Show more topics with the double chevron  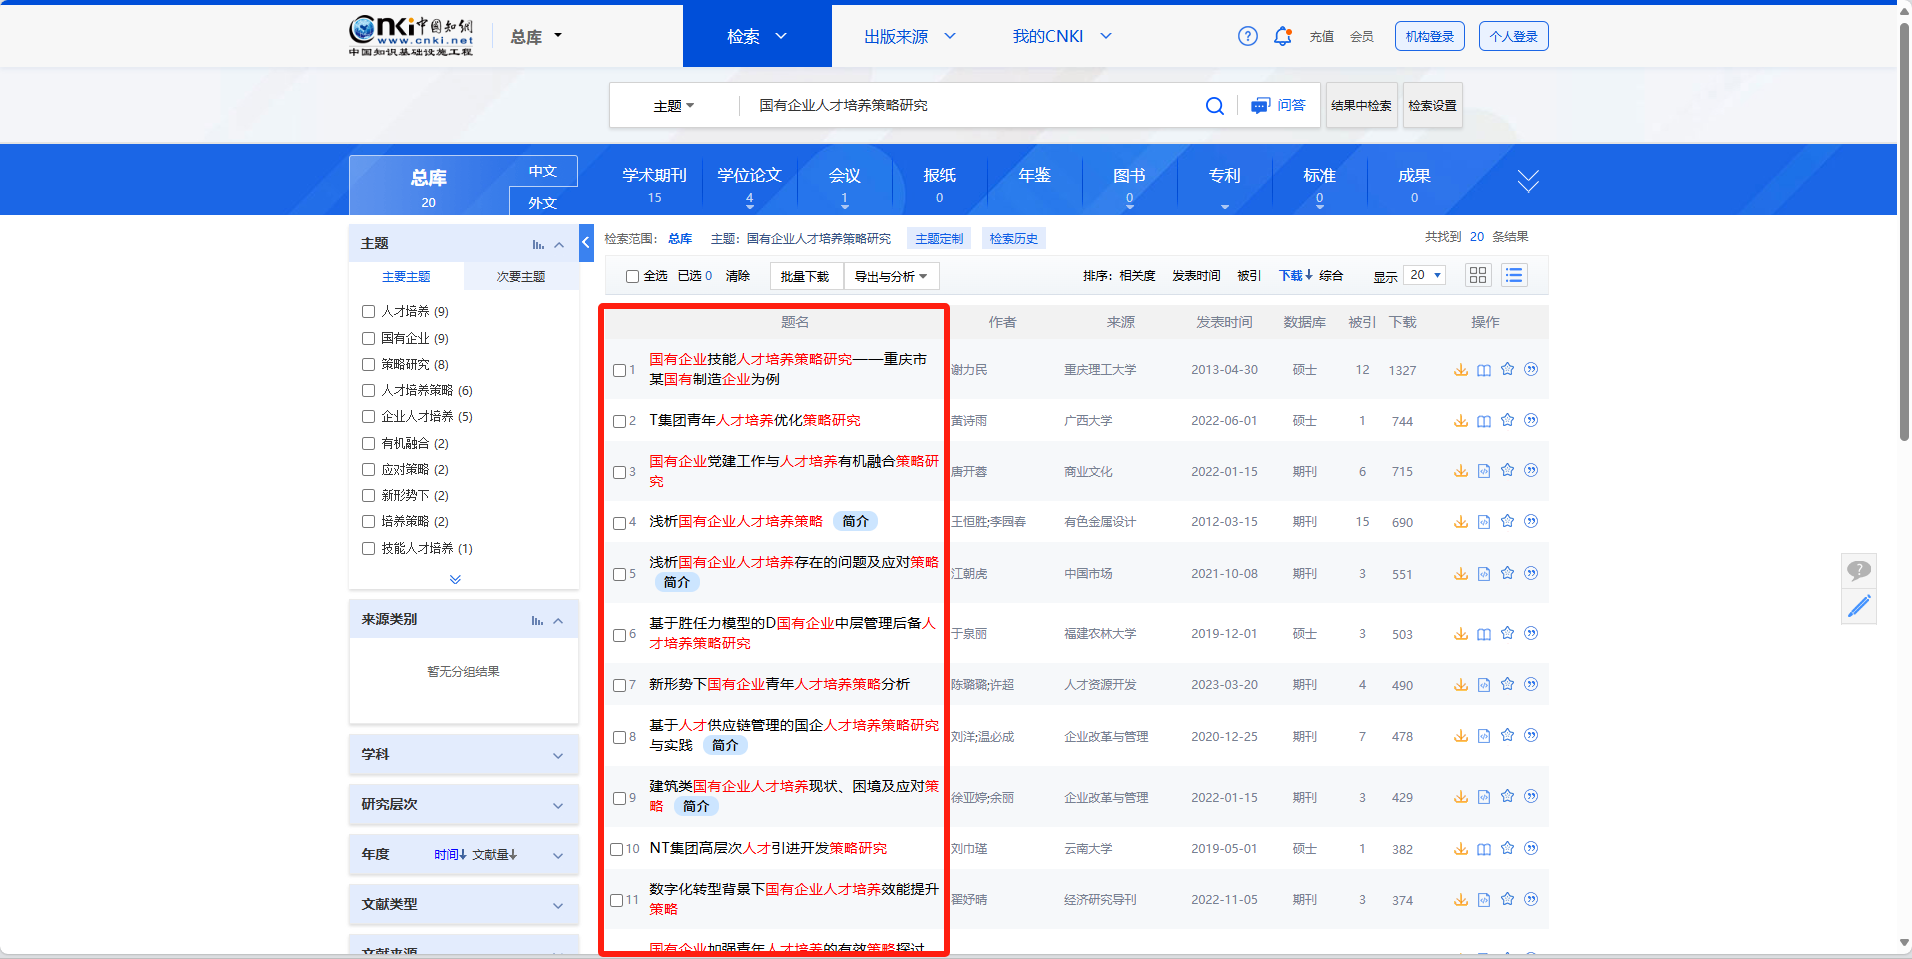(x=455, y=579)
